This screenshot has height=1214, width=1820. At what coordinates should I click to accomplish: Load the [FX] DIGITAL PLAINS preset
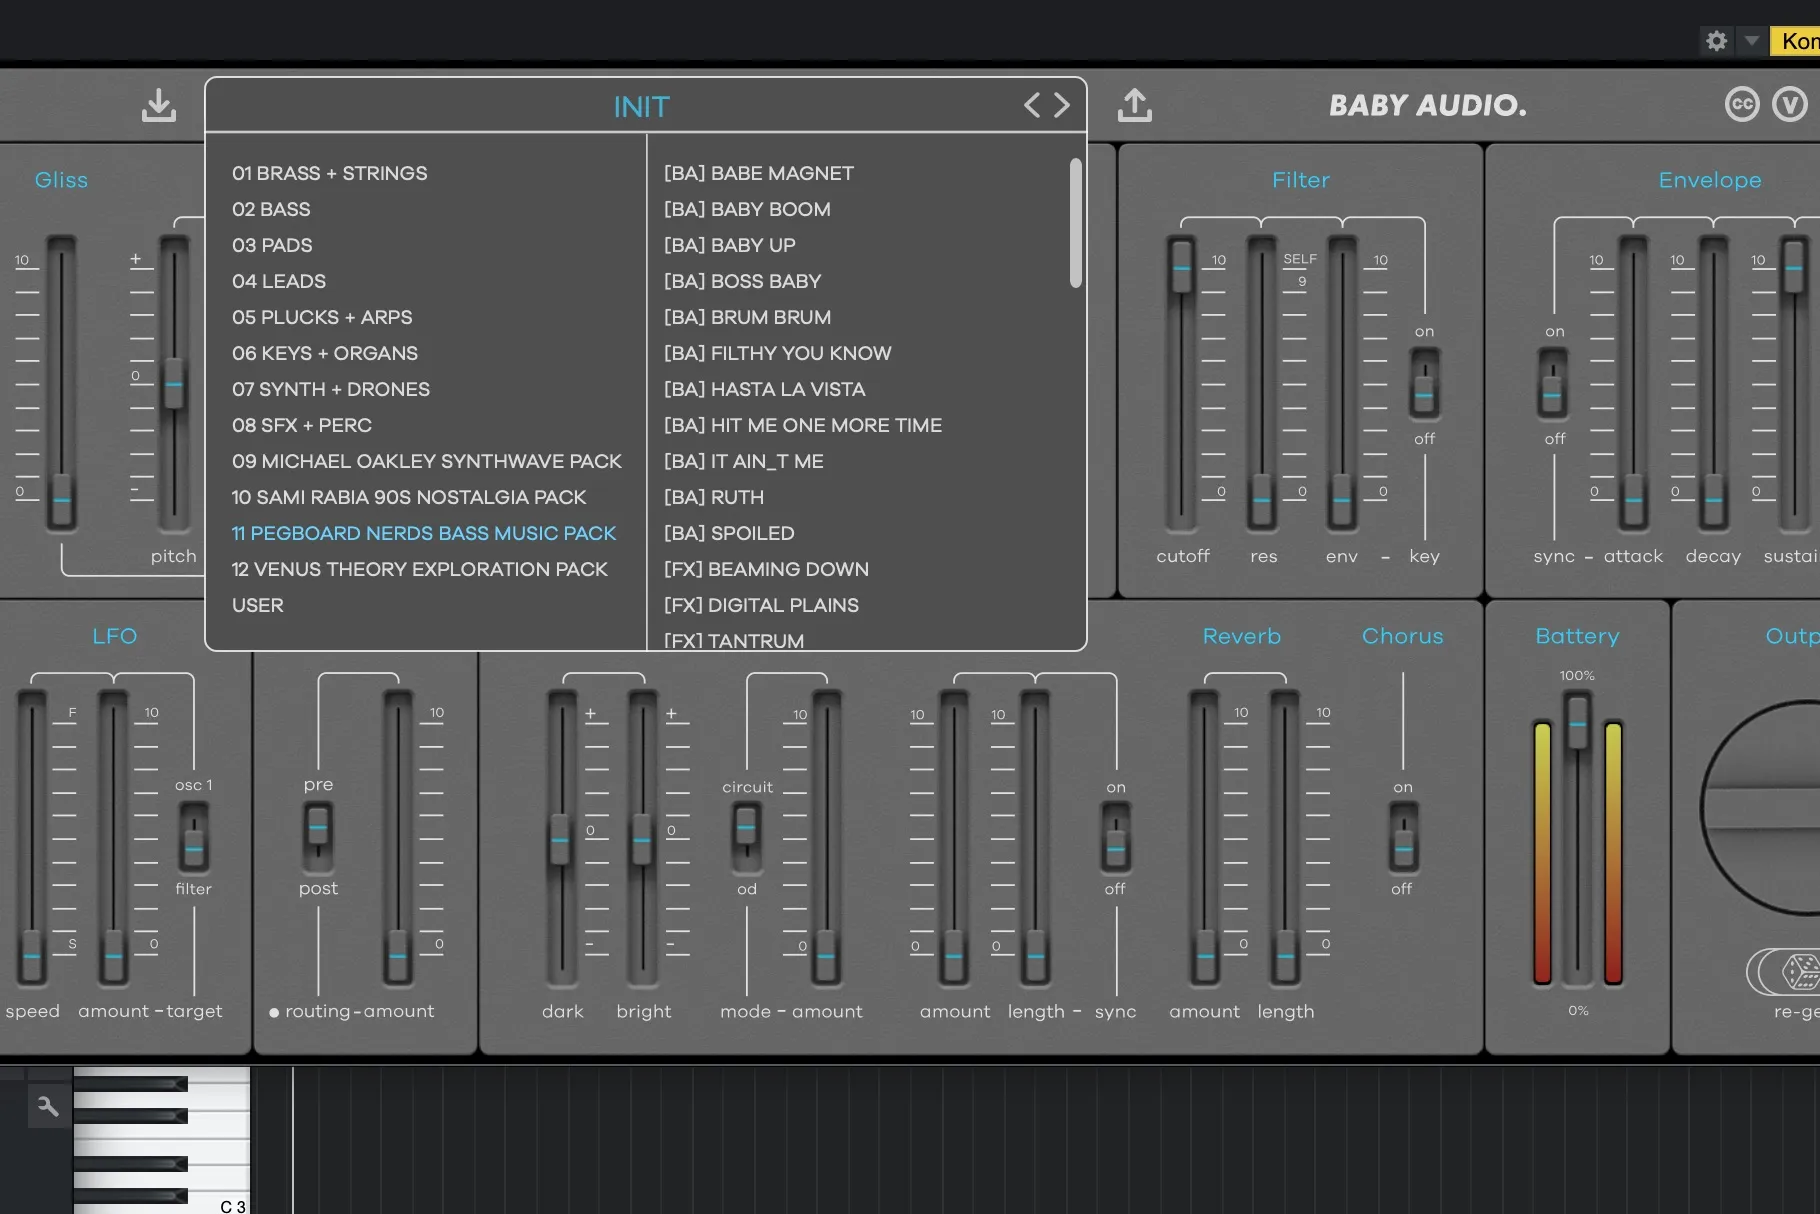[x=761, y=605]
